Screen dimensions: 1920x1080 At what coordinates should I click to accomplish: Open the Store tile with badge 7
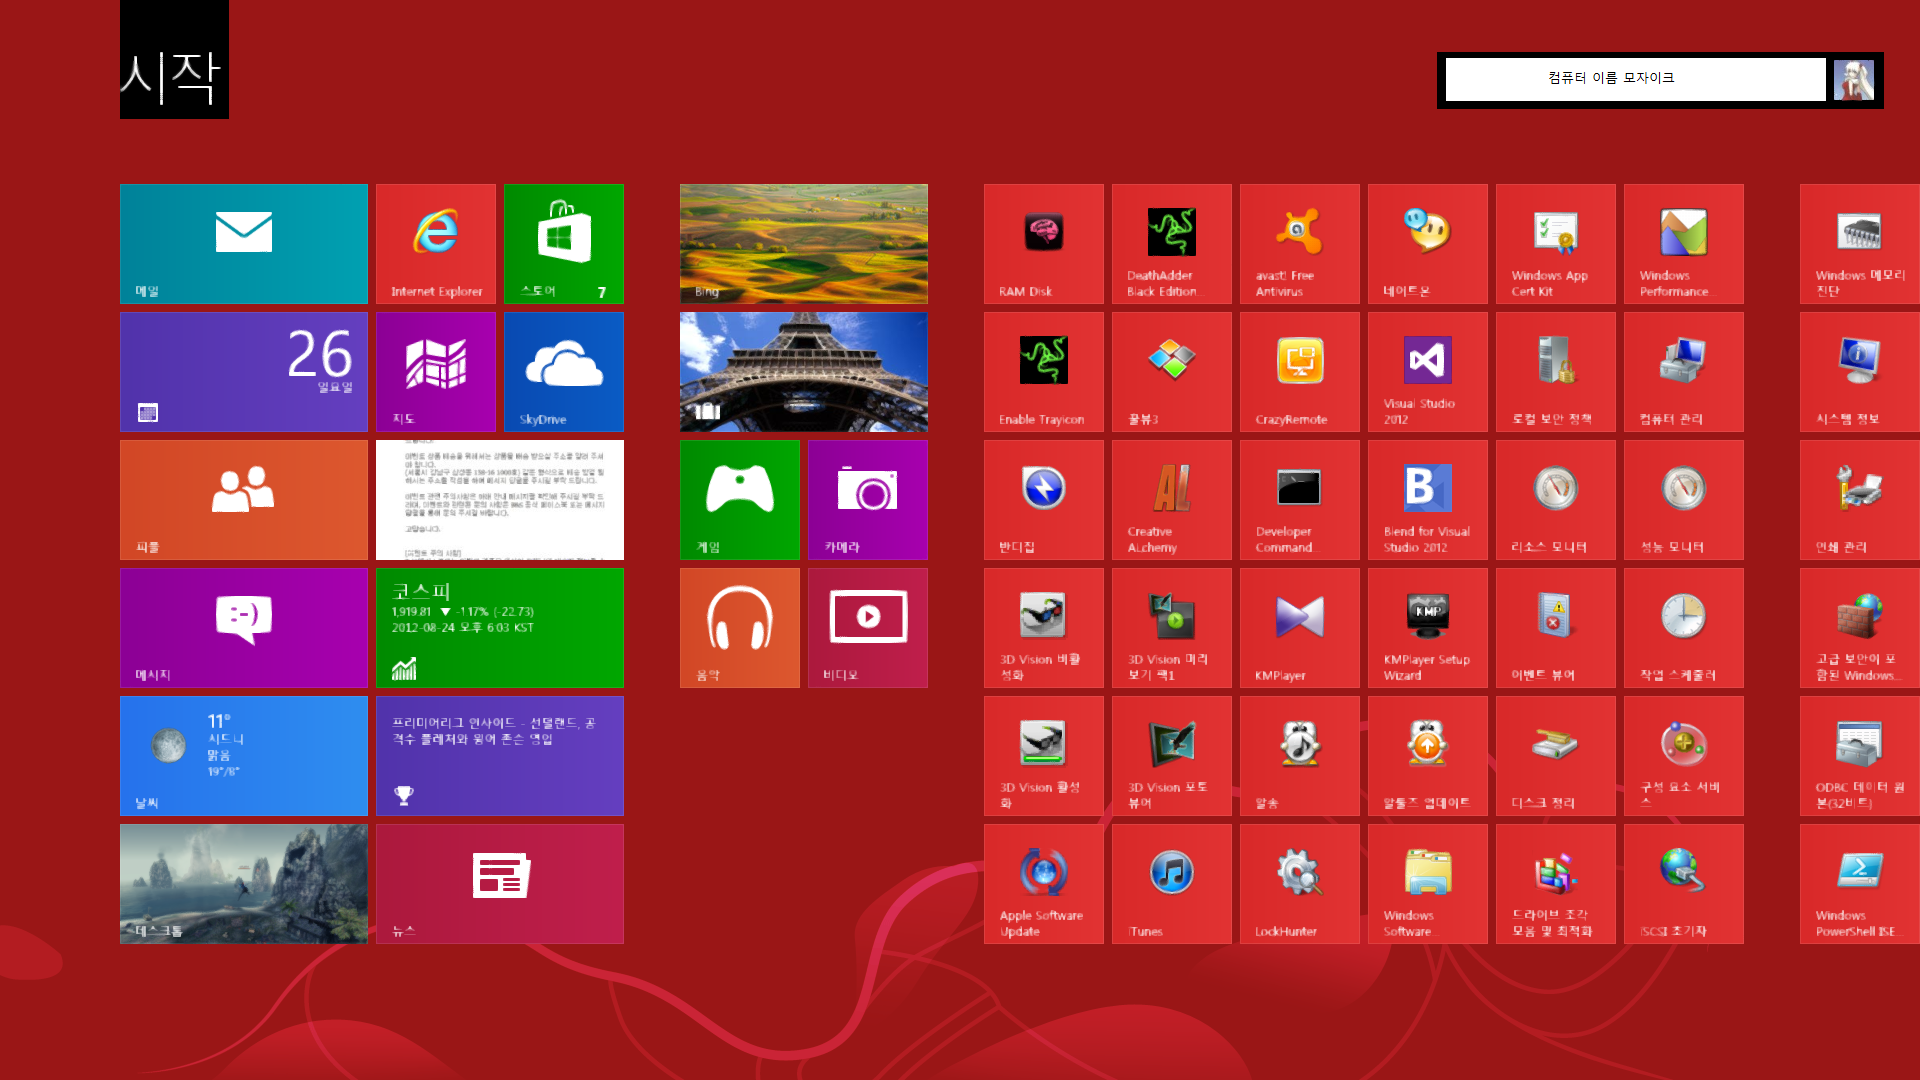(564, 244)
